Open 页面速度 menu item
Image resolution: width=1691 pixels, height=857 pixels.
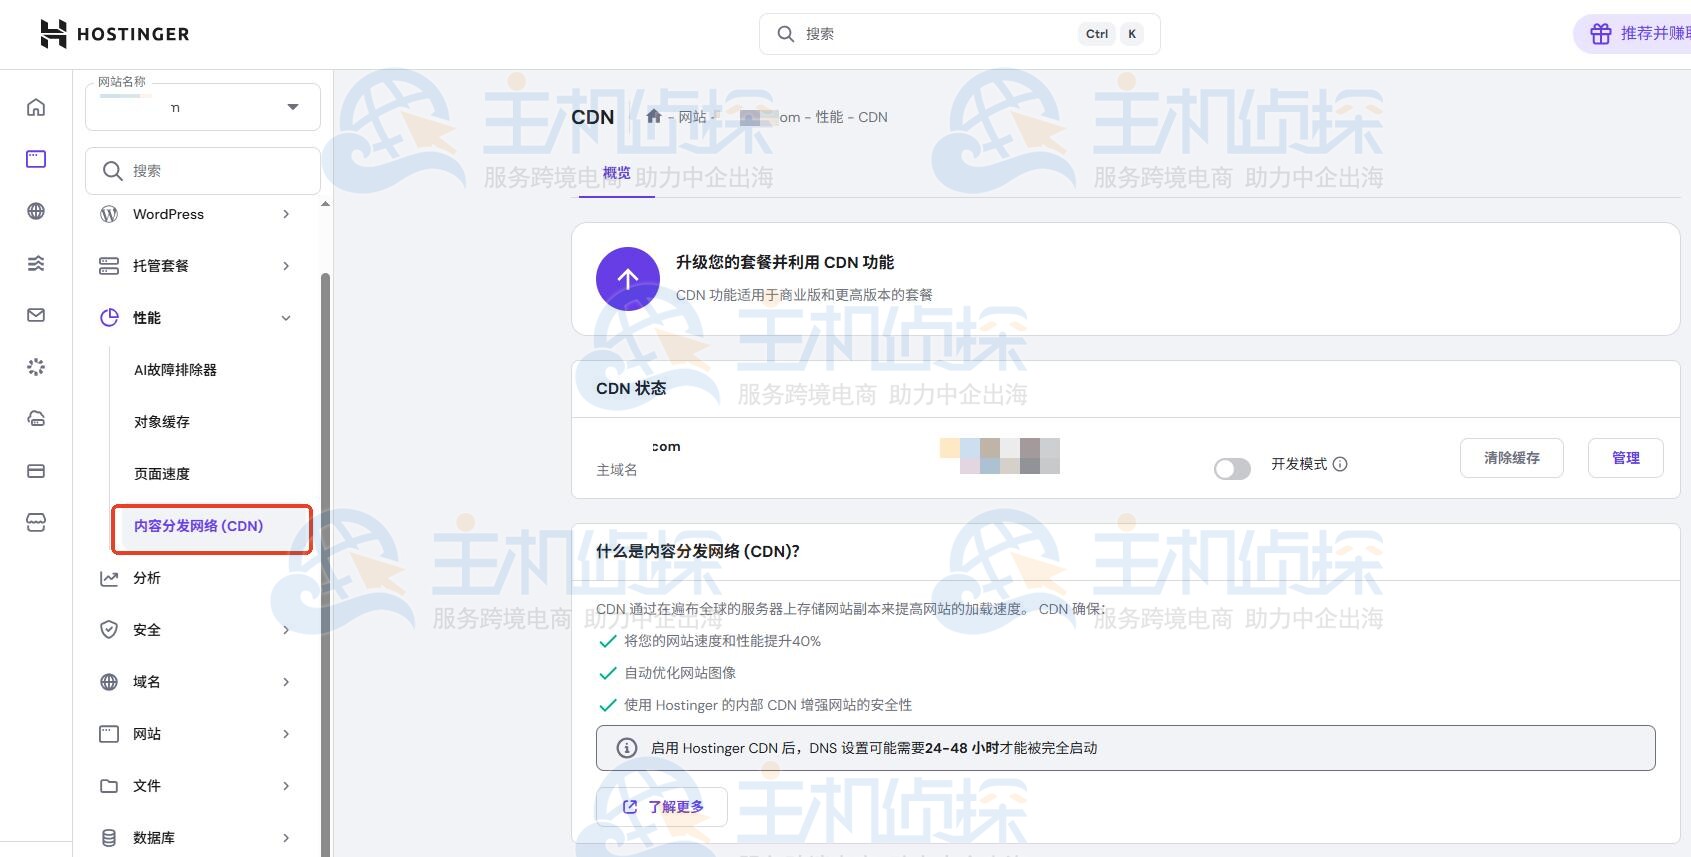(x=162, y=474)
